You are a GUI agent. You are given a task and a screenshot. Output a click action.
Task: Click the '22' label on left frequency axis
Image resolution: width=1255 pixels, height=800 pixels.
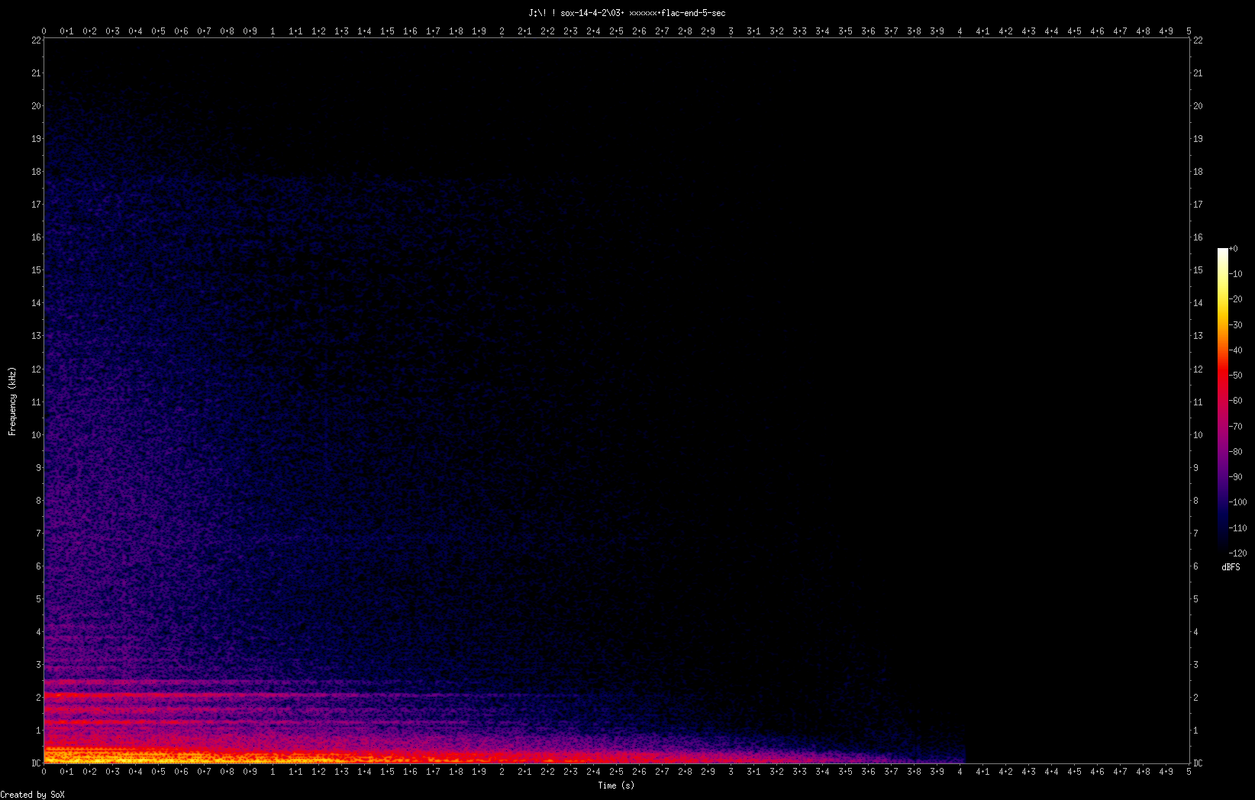click(35, 40)
